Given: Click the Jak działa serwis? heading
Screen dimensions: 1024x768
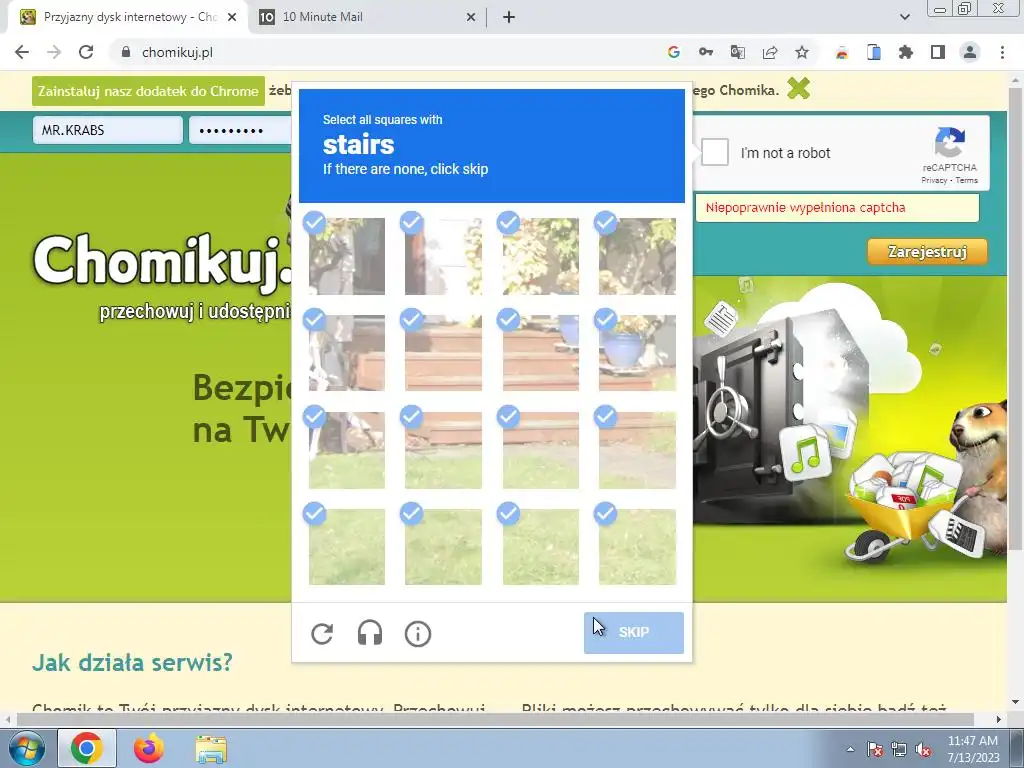Looking at the screenshot, I should 133,662.
